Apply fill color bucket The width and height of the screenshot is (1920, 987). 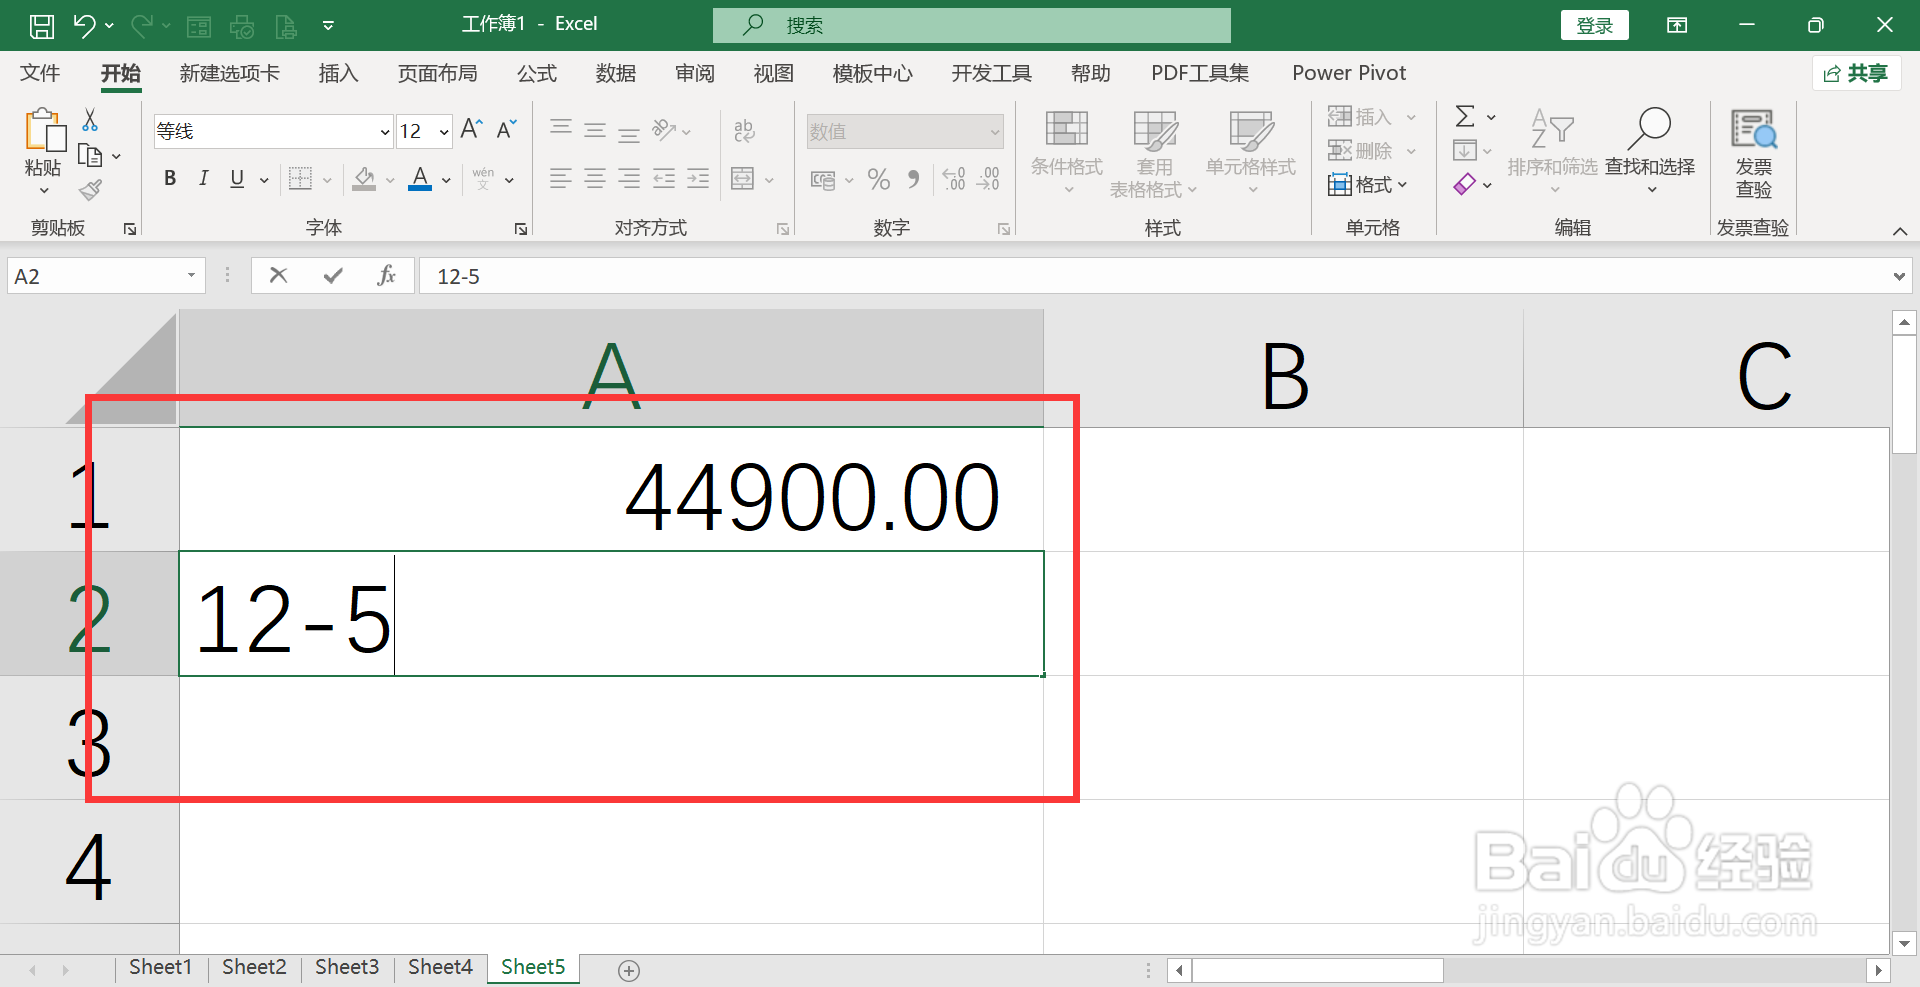pos(364,179)
